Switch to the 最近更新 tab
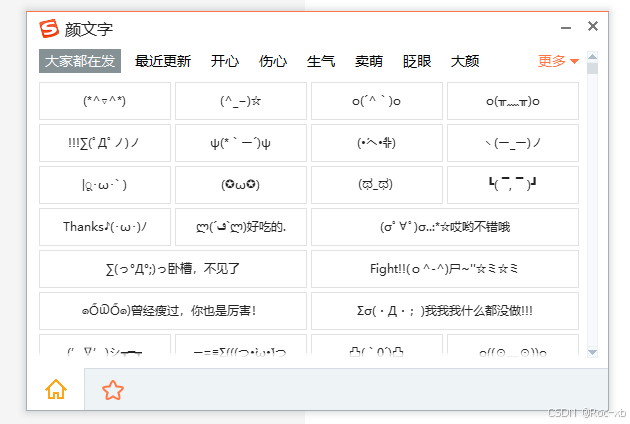The height and width of the screenshot is (424, 630). point(163,61)
